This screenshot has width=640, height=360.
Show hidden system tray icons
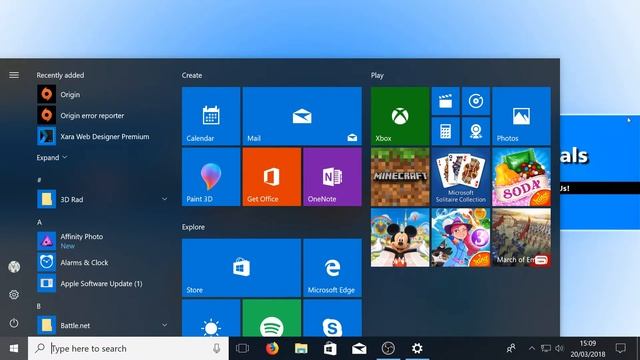(x=531, y=349)
